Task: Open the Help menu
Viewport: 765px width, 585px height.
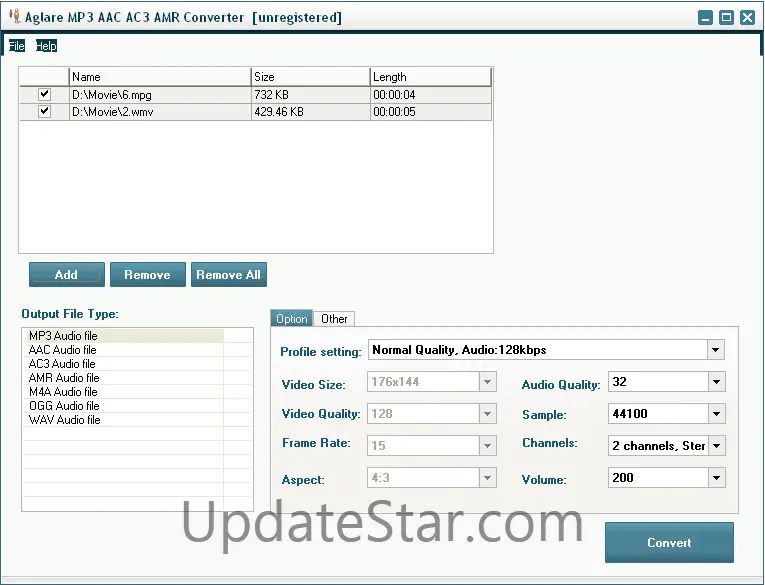Action: coord(46,46)
